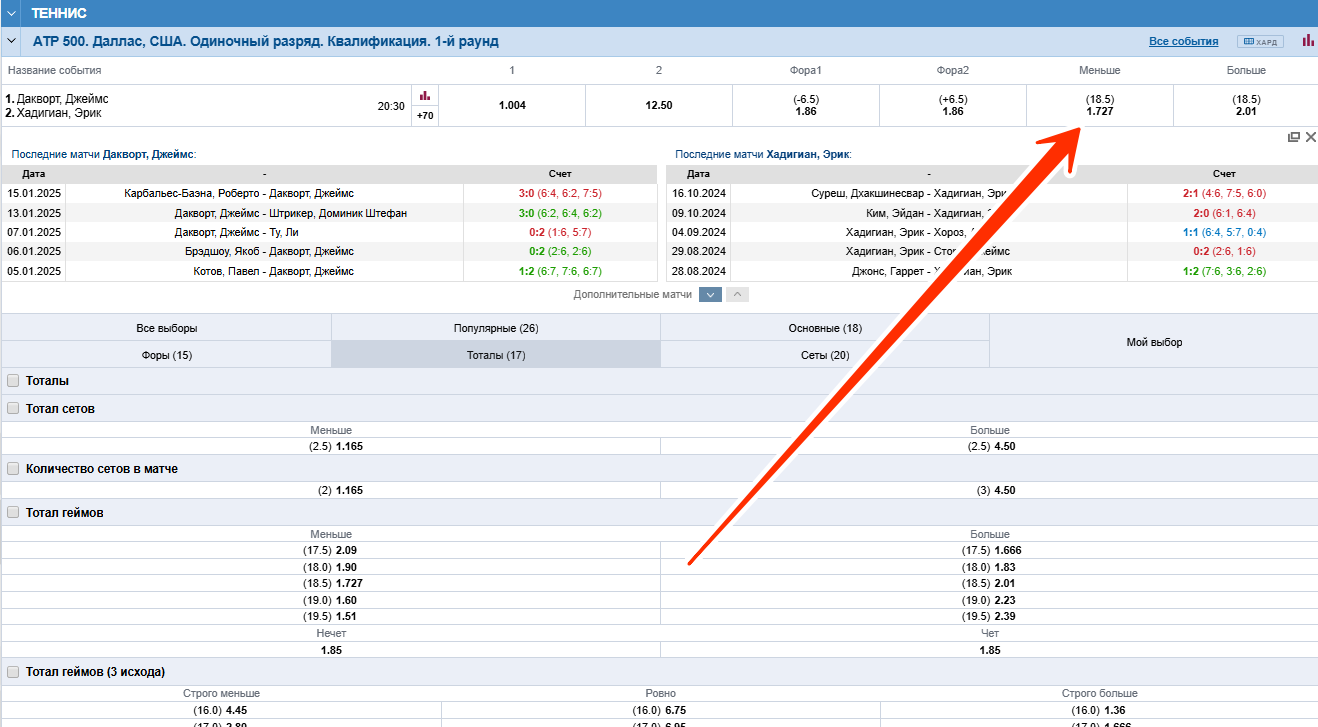Pick games under (17.5) 2.09
The width and height of the screenshot is (1318, 727).
point(331,550)
